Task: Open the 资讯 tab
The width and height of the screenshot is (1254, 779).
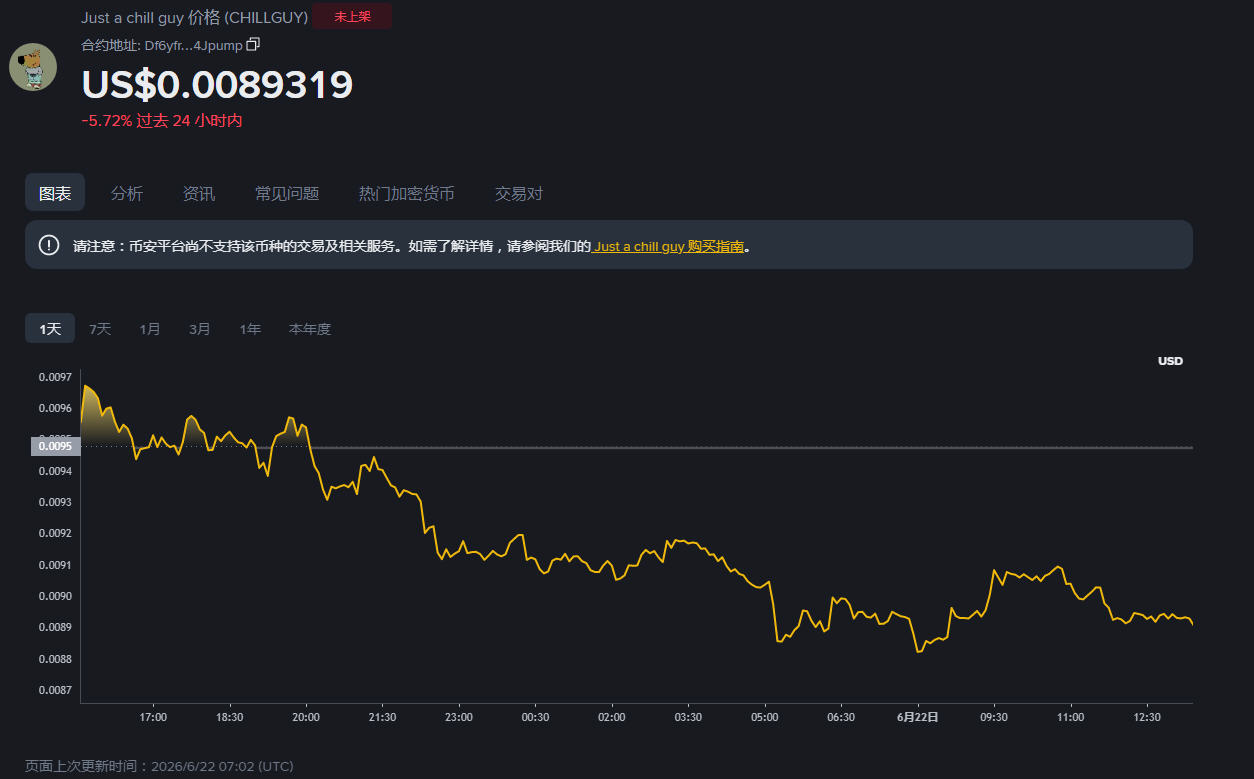Action: point(199,193)
